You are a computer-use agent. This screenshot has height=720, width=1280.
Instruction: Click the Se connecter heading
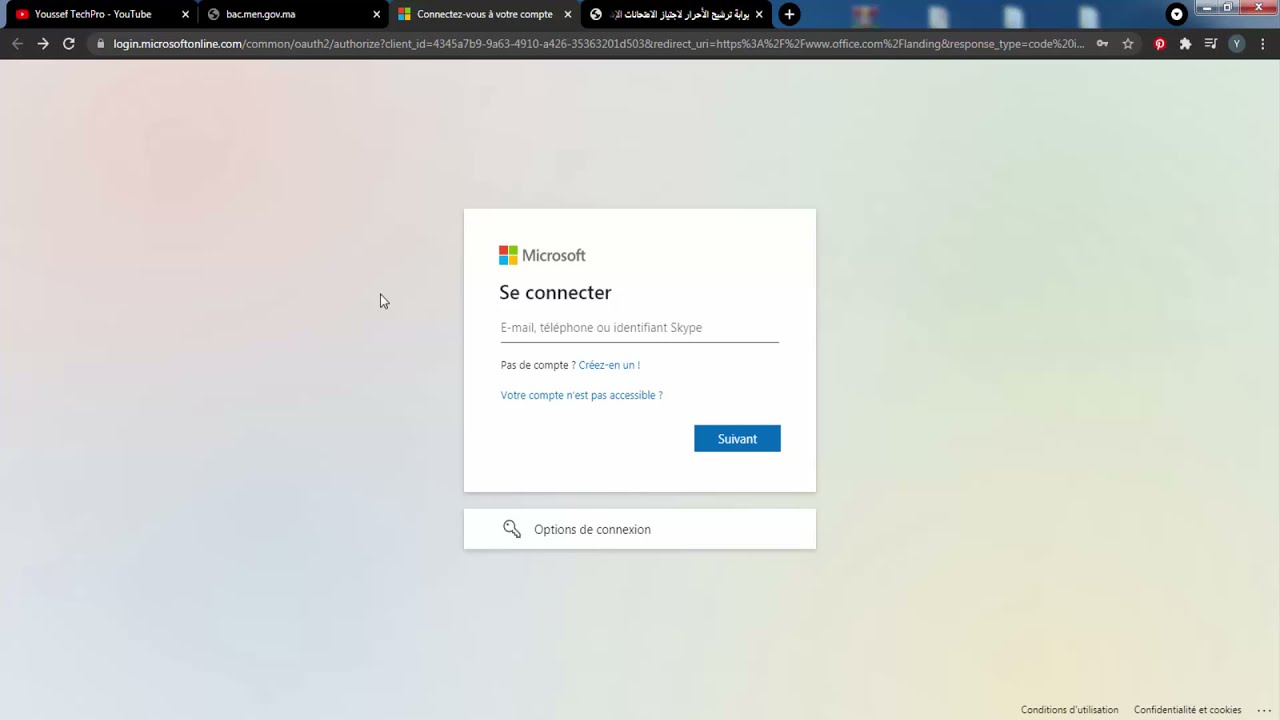click(x=555, y=292)
